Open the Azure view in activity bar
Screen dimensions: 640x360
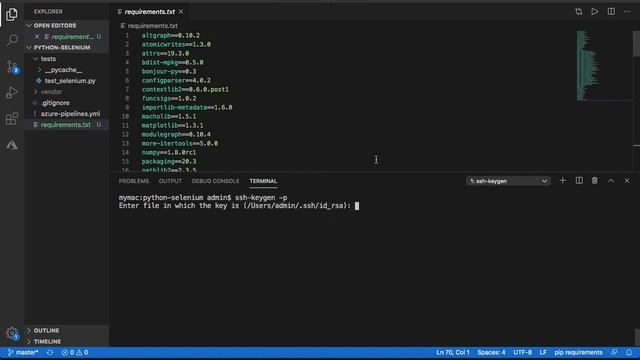pyautogui.click(x=12, y=145)
